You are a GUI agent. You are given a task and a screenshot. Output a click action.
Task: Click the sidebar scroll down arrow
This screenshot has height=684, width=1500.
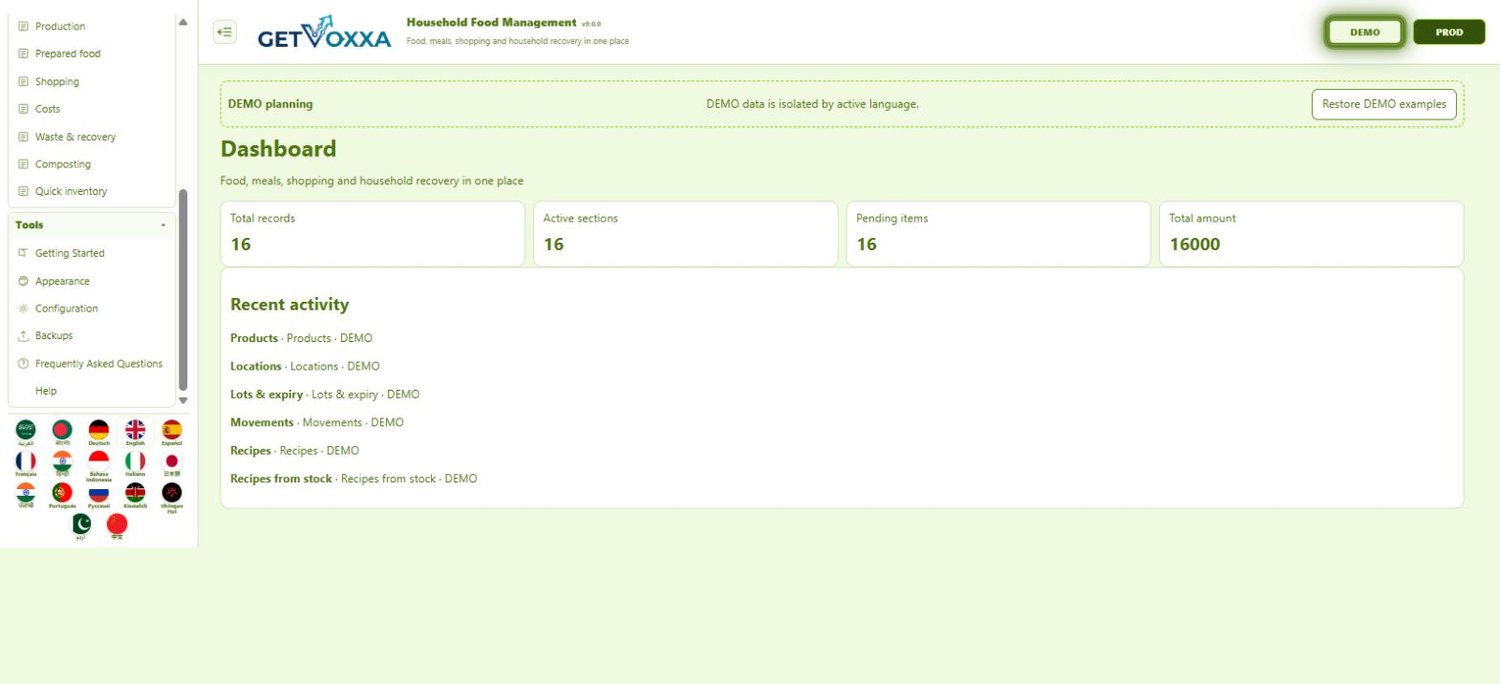[x=182, y=401]
